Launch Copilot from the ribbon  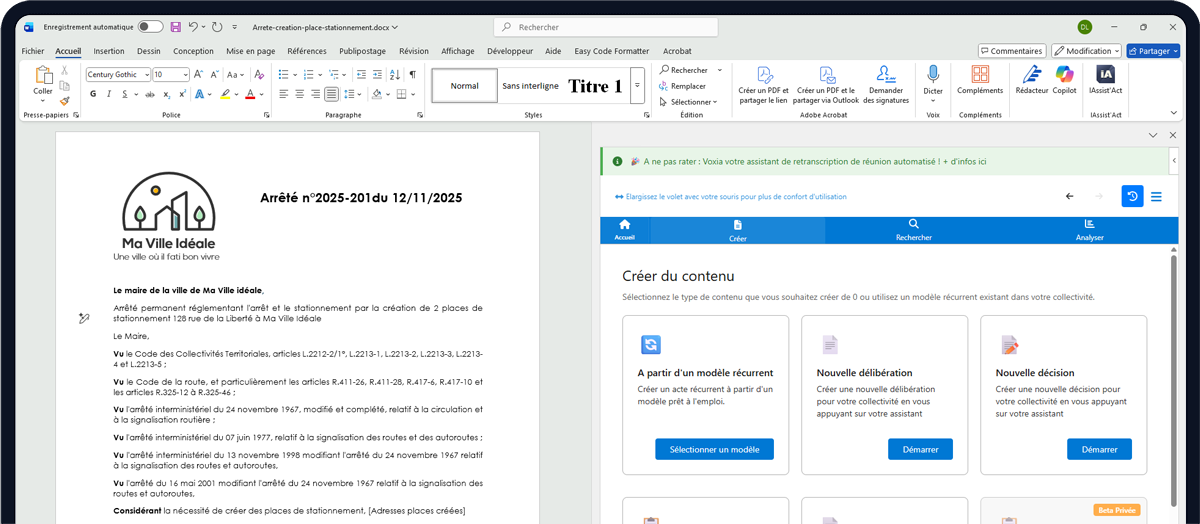tap(1064, 80)
